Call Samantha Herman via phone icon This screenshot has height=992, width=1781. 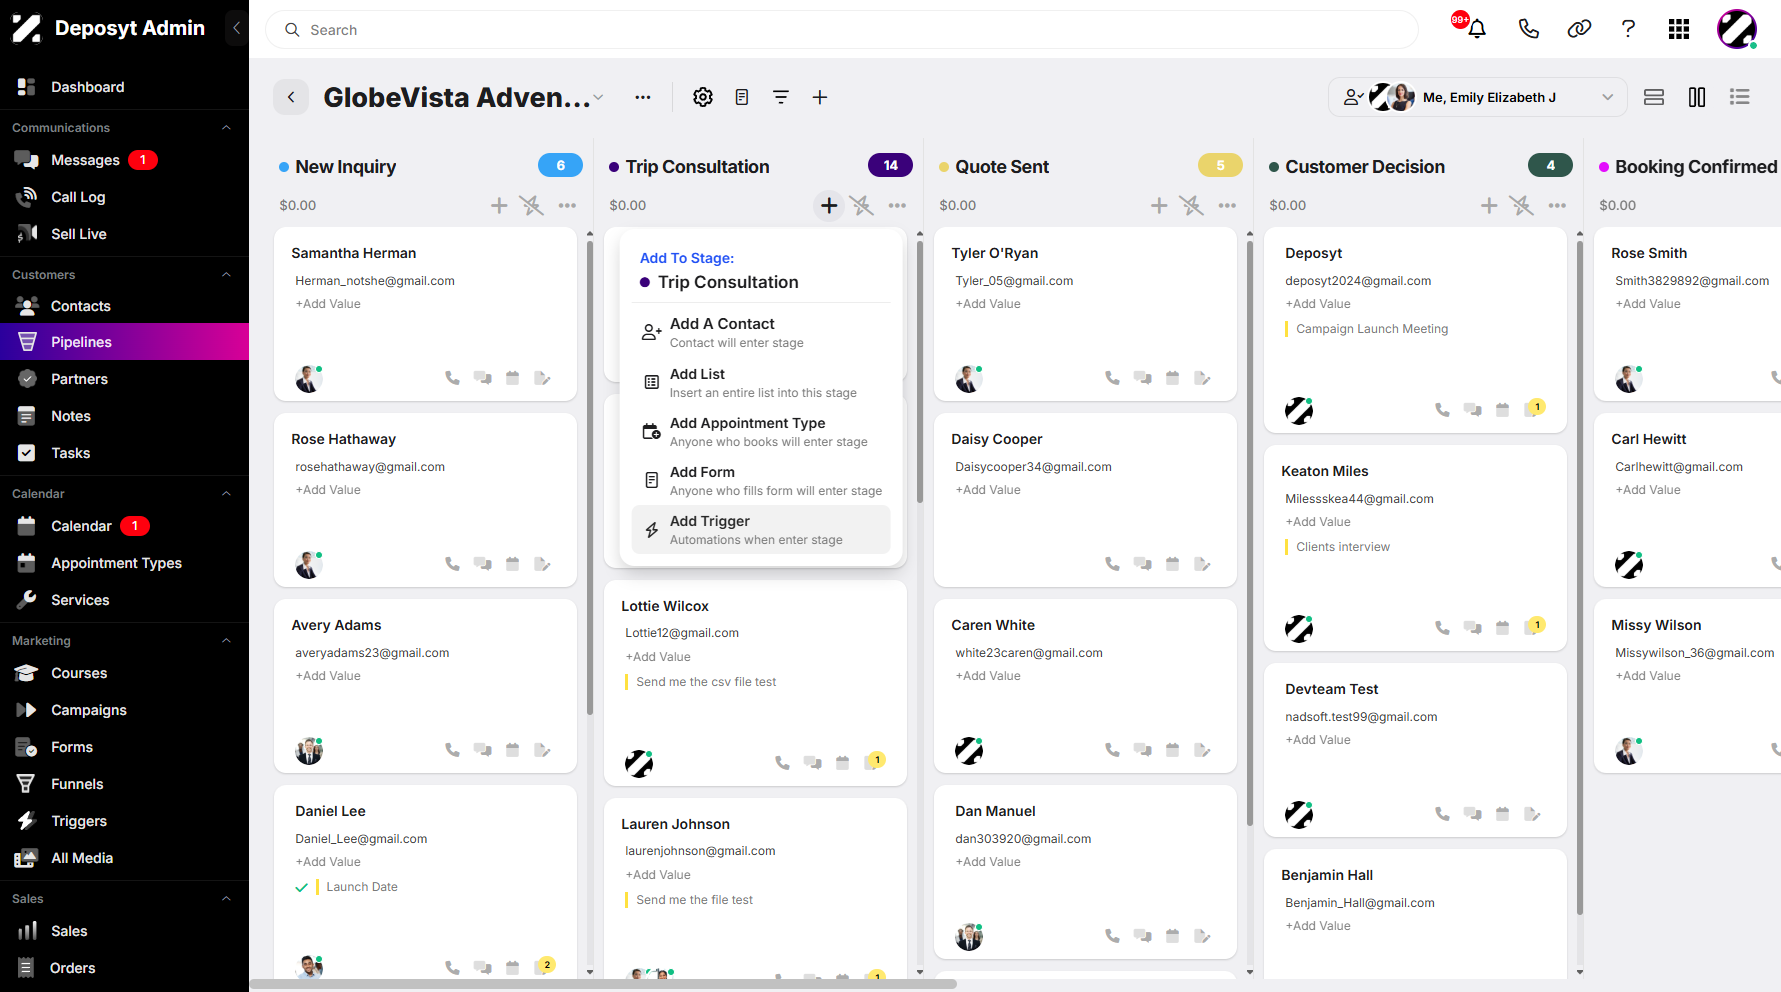[x=452, y=378]
